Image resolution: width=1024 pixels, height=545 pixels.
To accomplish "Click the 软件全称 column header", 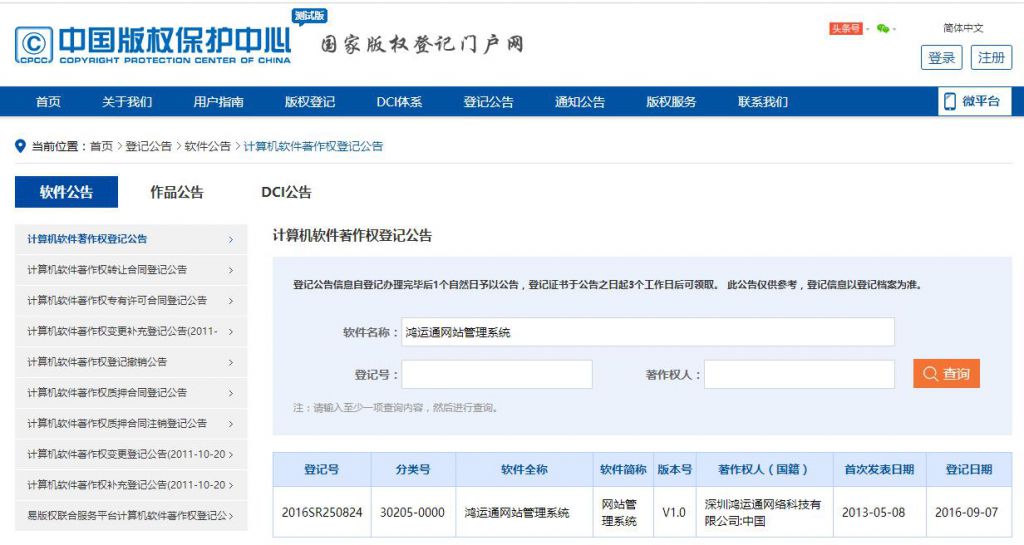I will point(524,469).
